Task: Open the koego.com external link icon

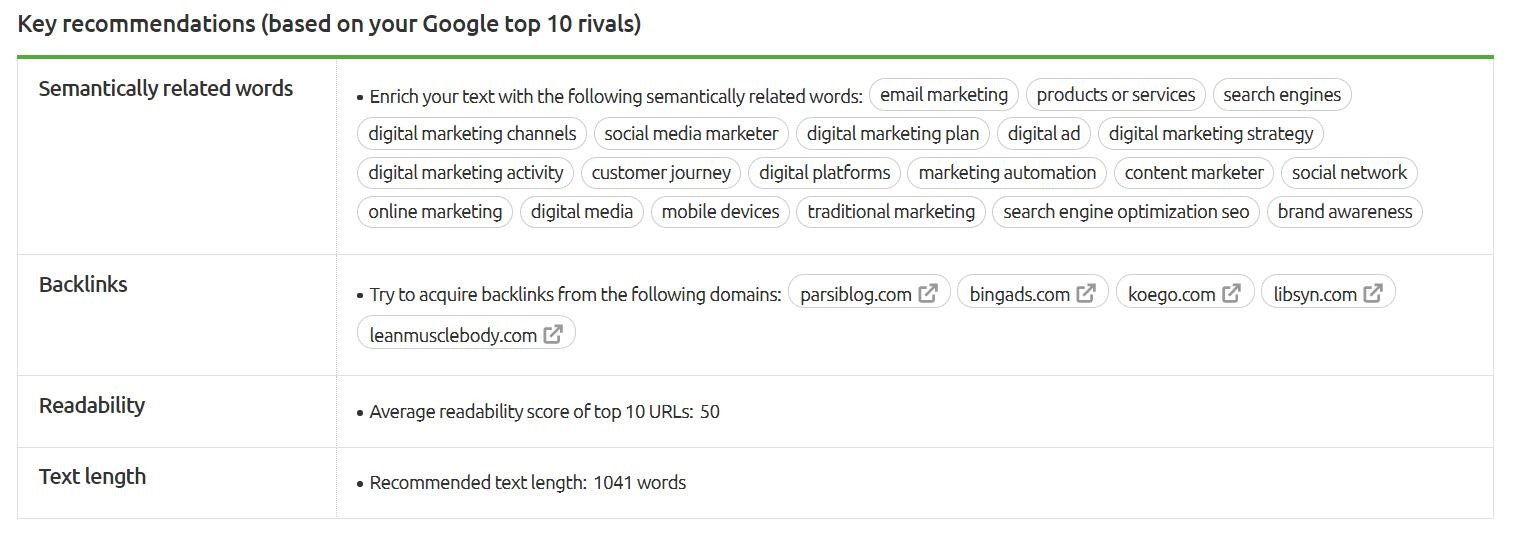Action: click(1232, 293)
